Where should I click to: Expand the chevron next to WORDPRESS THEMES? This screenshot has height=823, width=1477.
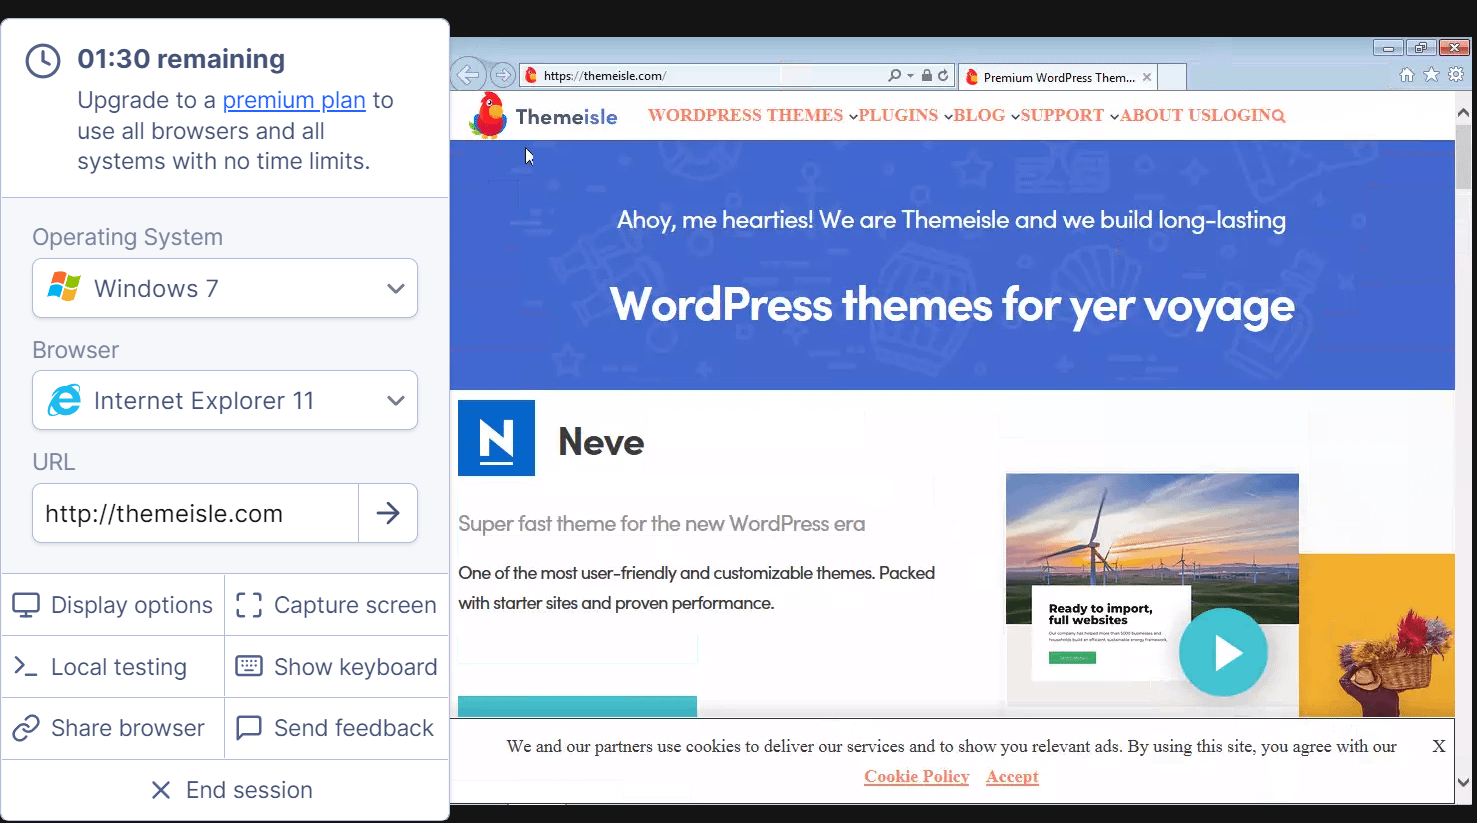pyautogui.click(x=853, y=117)
